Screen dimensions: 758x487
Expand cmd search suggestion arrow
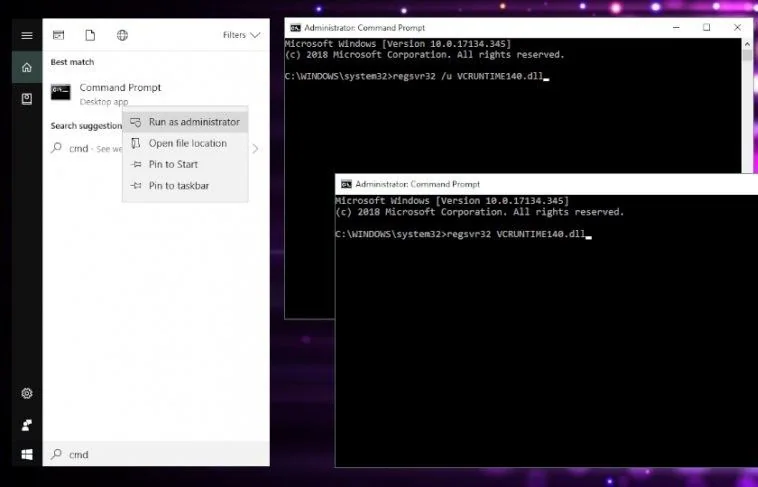tap(255, 148)
